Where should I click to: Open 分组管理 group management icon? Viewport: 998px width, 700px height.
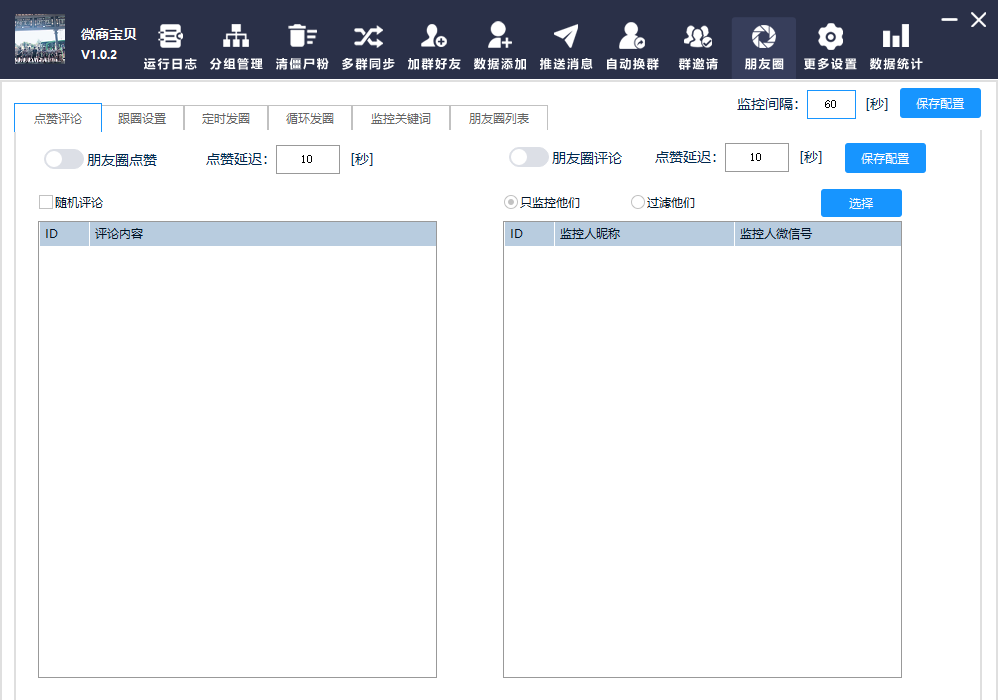point(236,38)
